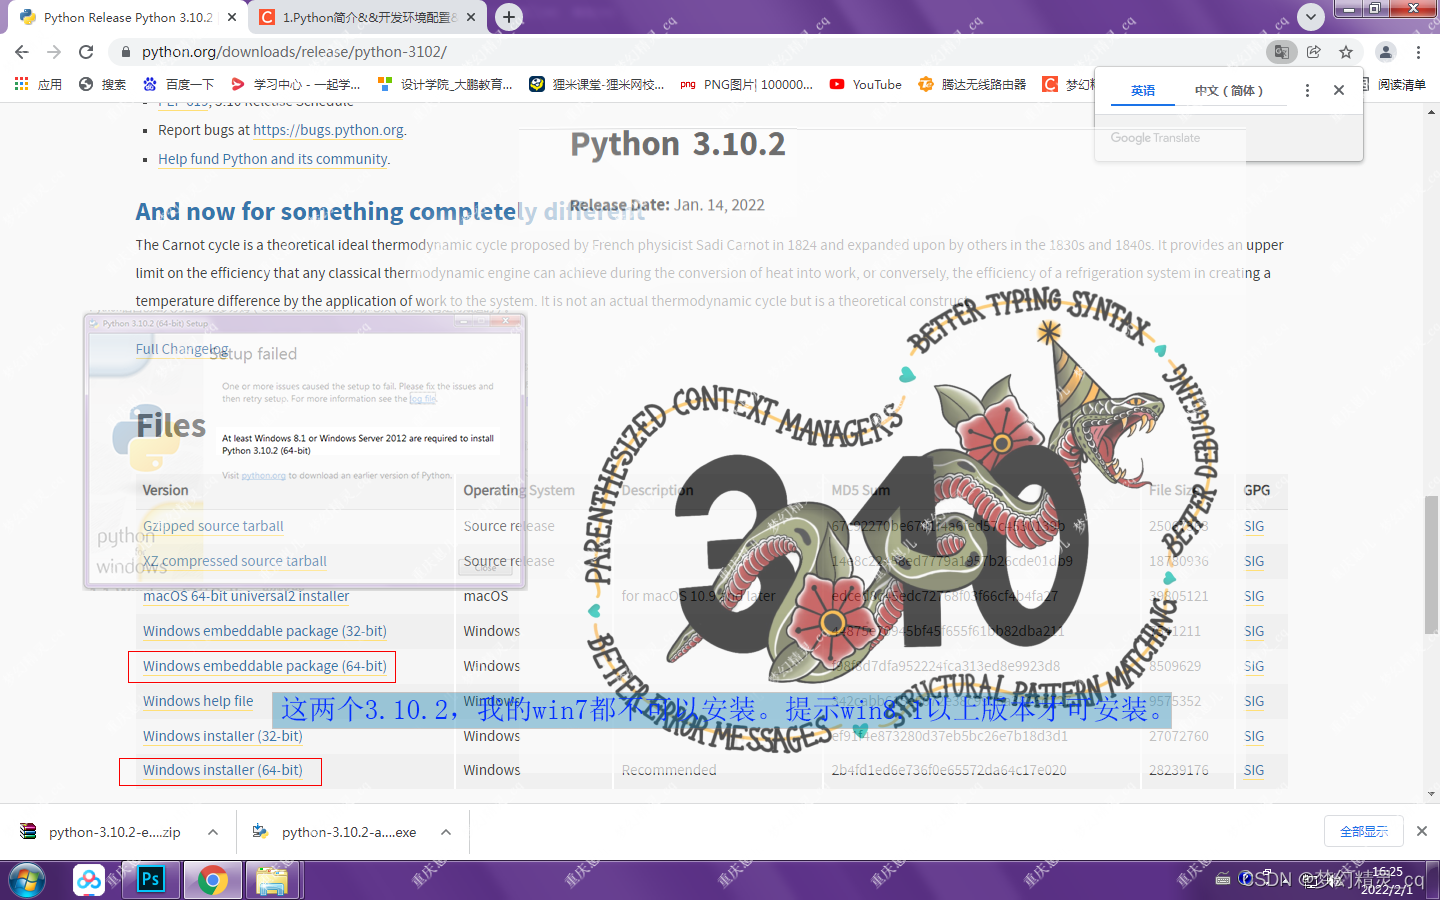Click Gzipped source tarball link
Viewport: 1440px width, 900px height.
coord(213,526)
